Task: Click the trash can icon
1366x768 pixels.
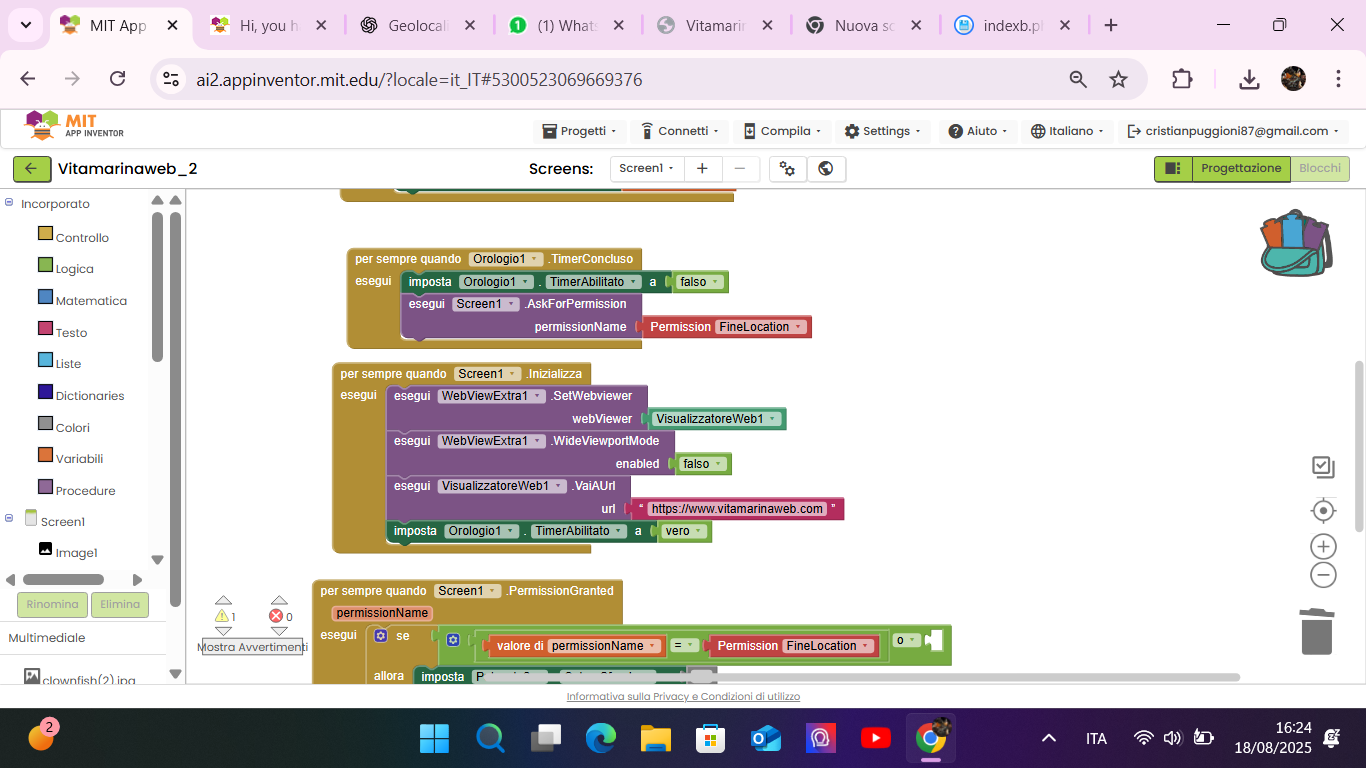Action: (x=1316, y=630)
